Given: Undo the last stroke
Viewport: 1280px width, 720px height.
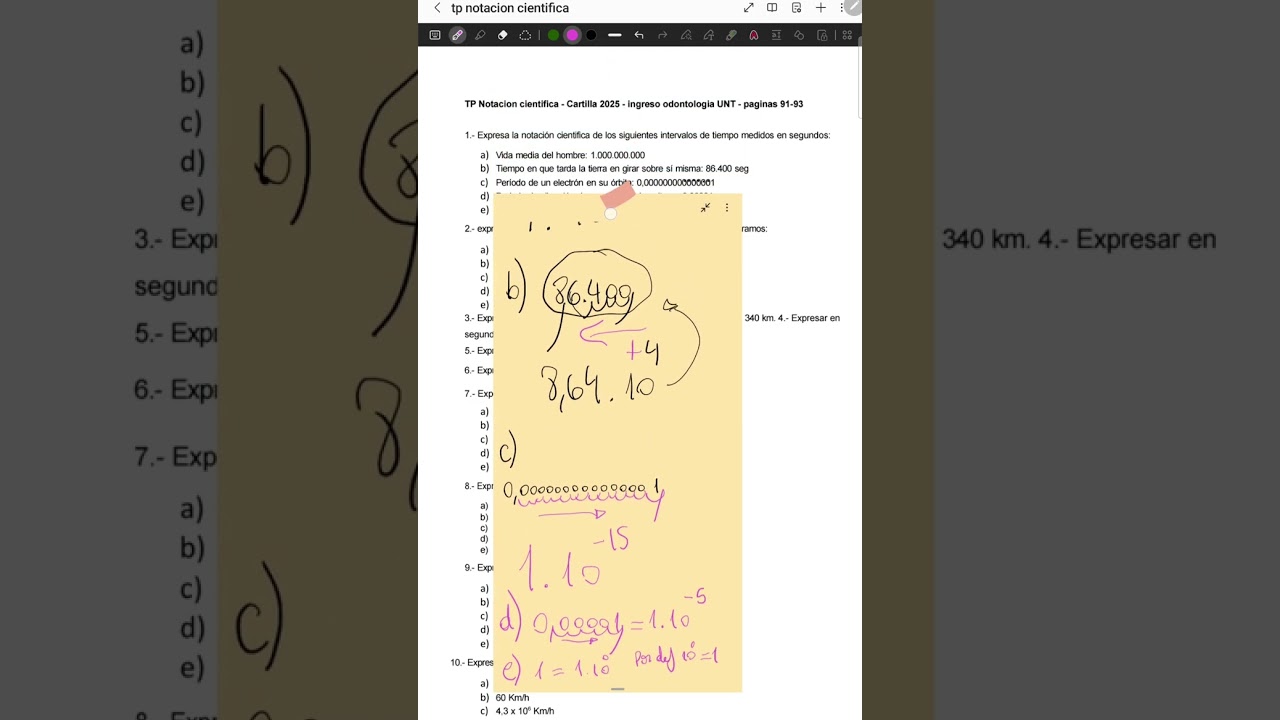Looking at the screenshot, I should point(639,35).
